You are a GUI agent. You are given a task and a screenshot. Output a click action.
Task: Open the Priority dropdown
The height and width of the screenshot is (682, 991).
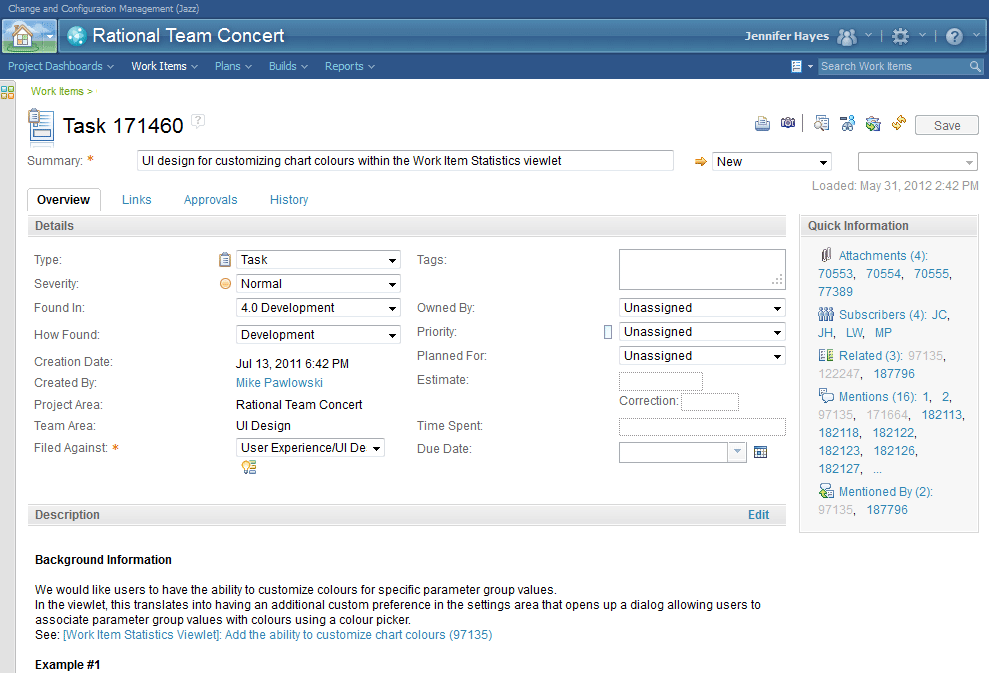tap(702, 332)
